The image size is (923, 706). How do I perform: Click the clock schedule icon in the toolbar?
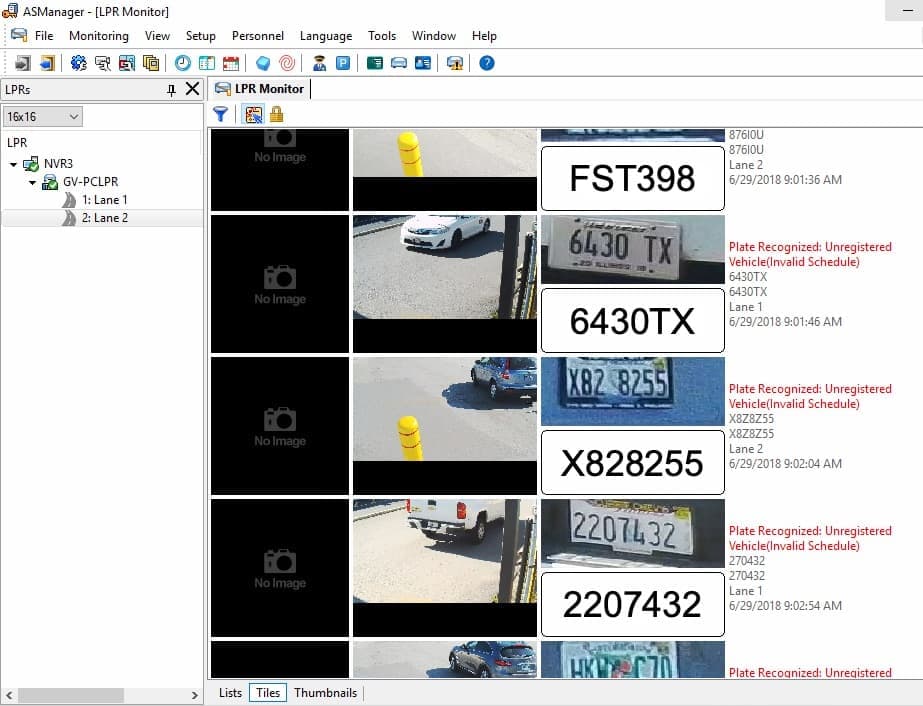(182, 62)
